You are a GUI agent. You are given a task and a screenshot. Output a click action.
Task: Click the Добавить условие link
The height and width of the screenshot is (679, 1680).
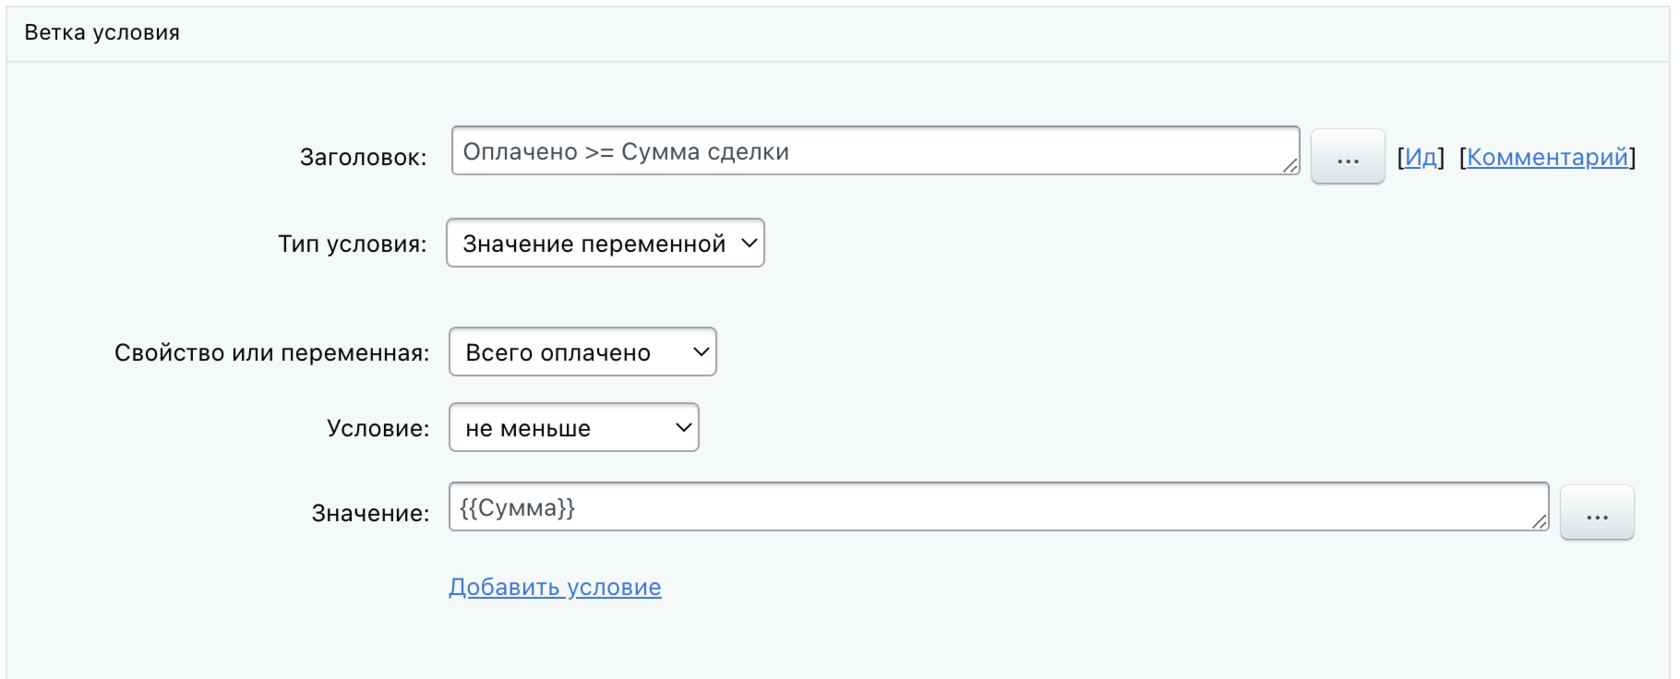coord(555,587)
